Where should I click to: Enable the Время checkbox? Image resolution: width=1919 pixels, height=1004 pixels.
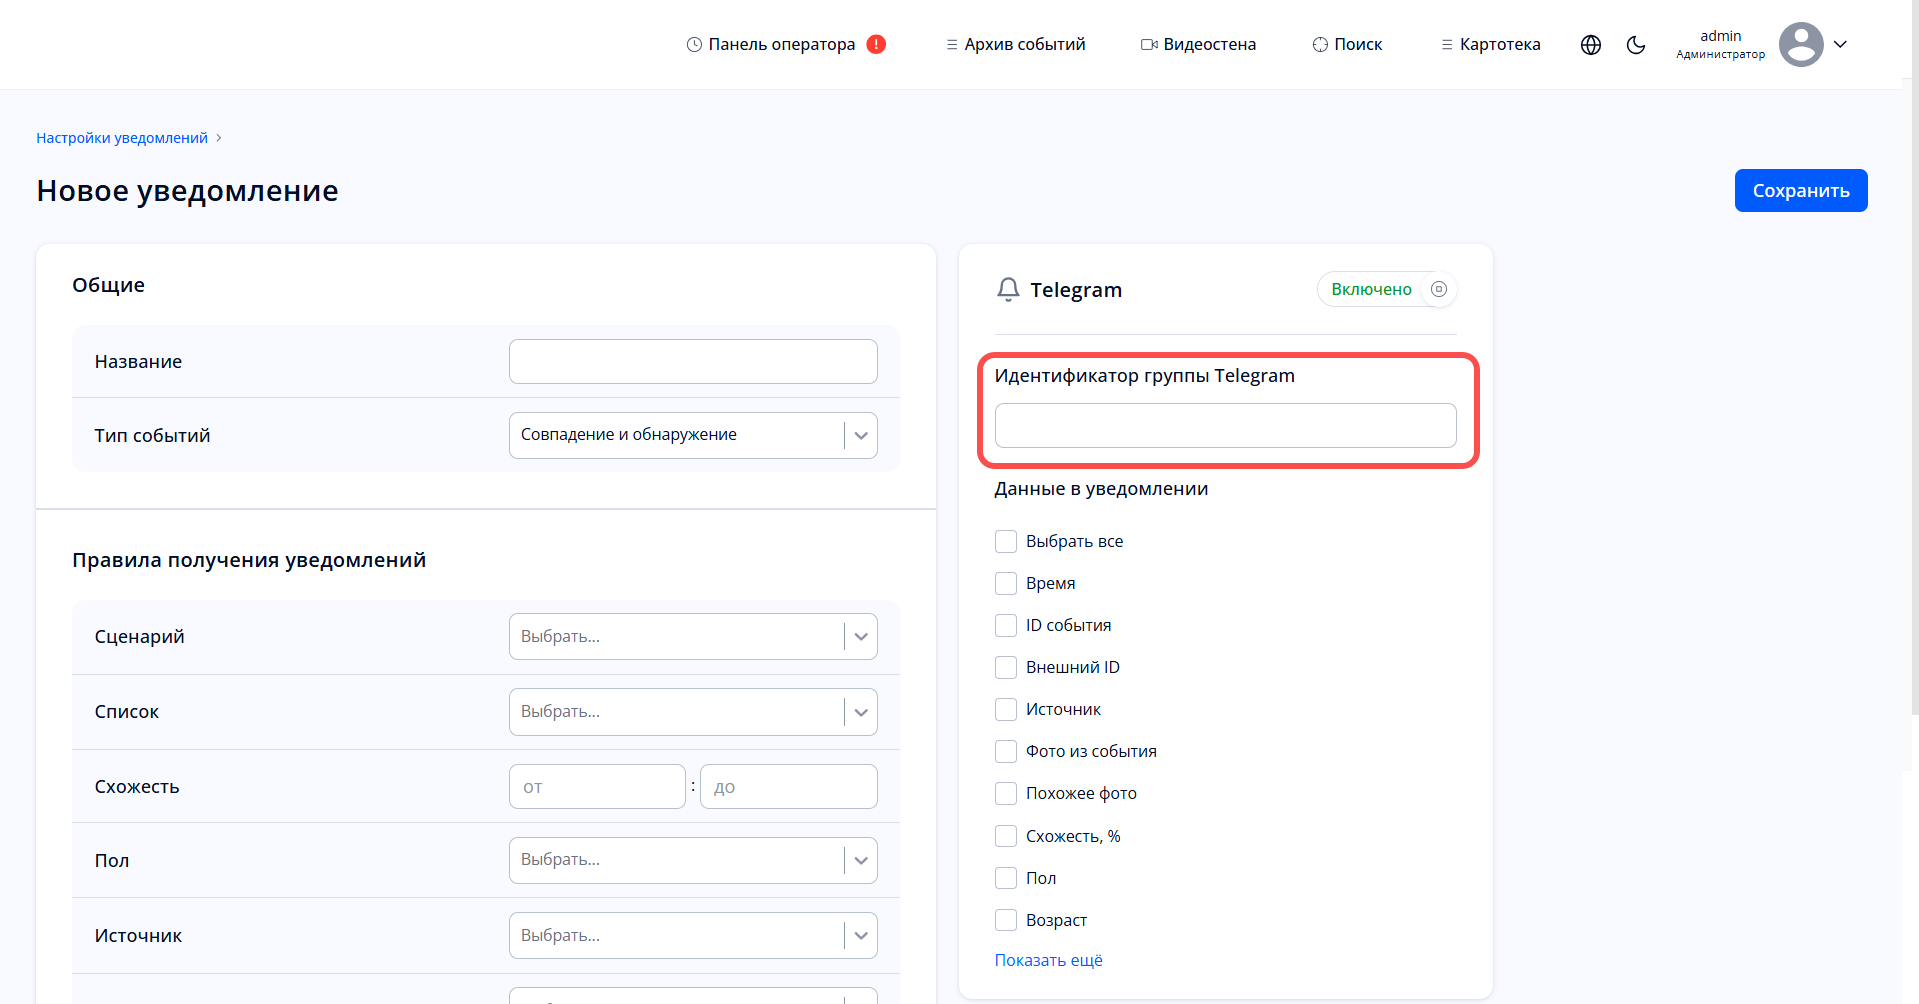[x=1006, y=583]
